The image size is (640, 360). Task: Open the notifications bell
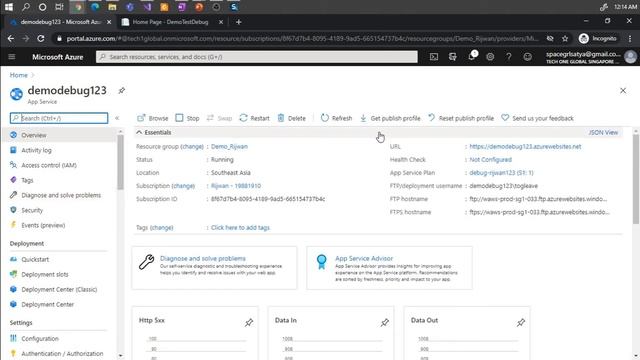pos(472,56)
